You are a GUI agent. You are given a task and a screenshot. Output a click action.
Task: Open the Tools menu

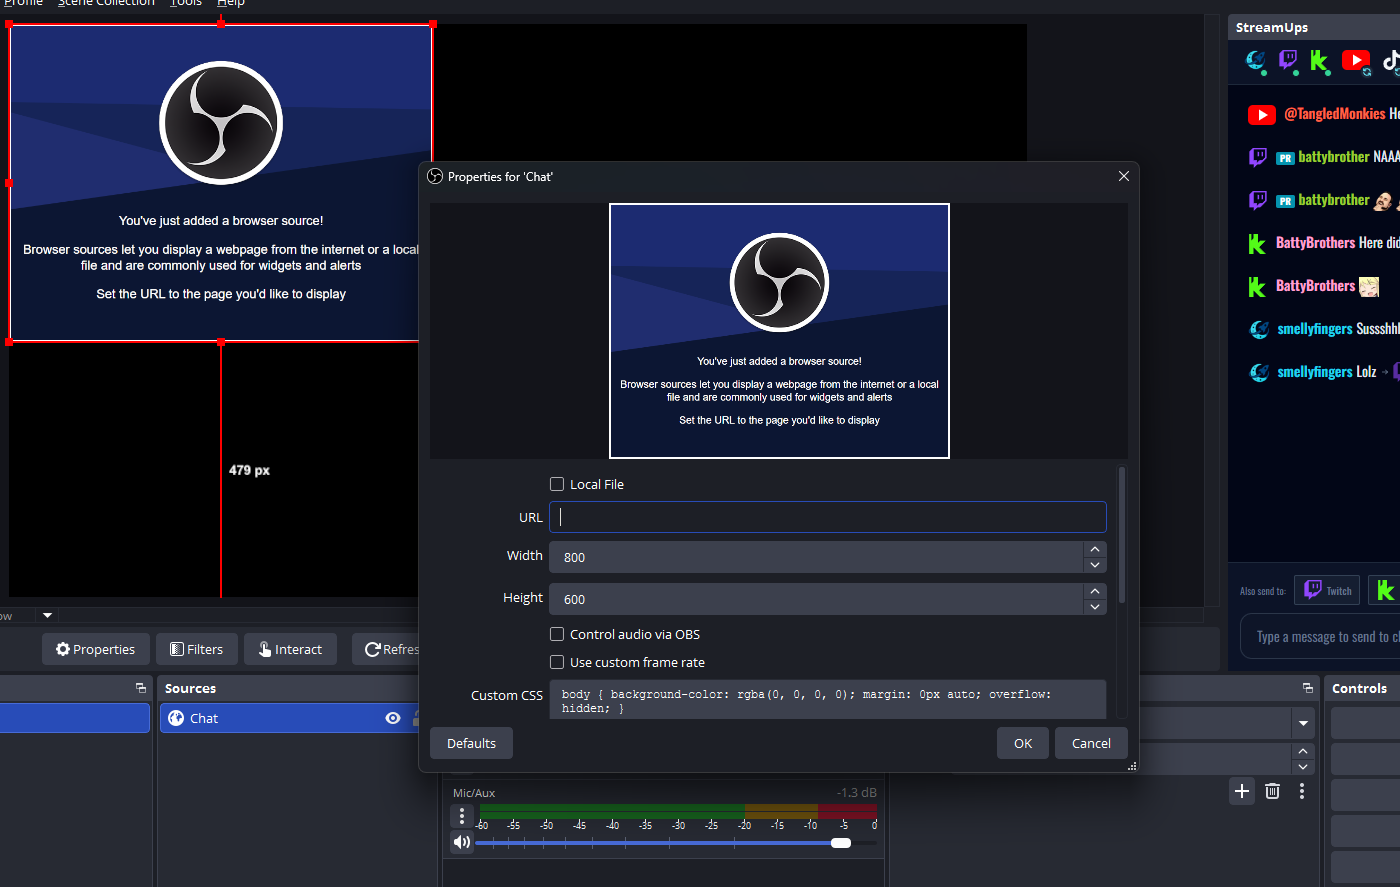[186, 3]
